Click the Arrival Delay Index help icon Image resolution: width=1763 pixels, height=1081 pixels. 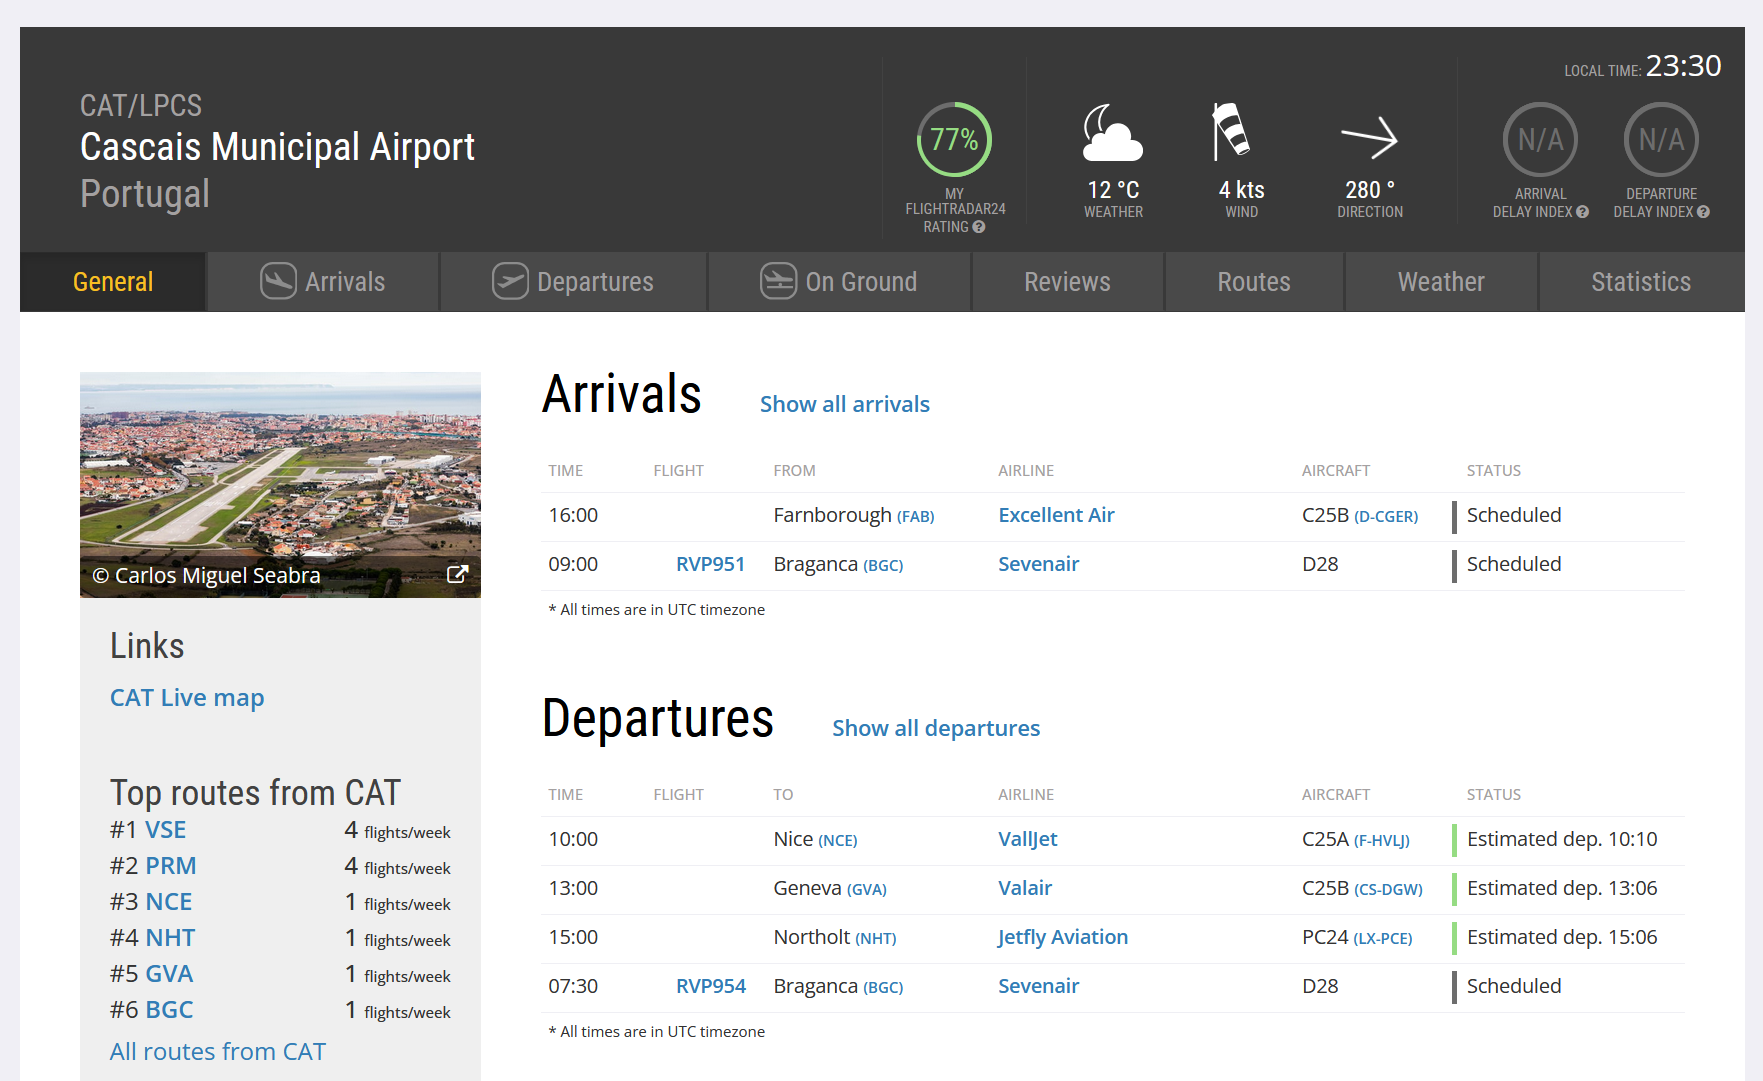click(x=1582, y=212)
